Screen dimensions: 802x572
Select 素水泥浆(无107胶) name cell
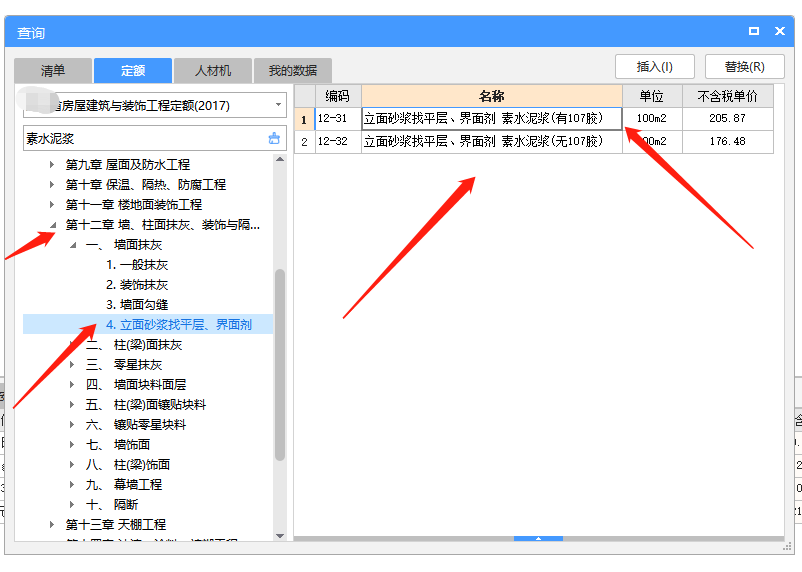pos(492,142)
